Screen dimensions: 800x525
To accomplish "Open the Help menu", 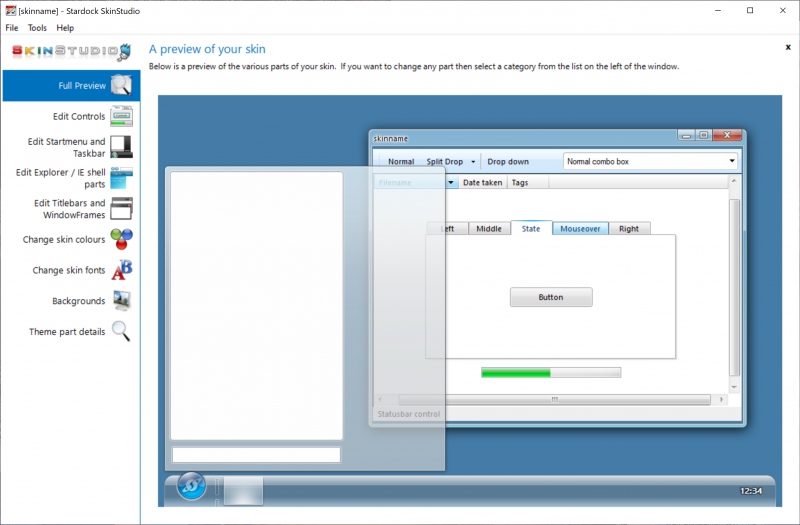I will 65,28.
